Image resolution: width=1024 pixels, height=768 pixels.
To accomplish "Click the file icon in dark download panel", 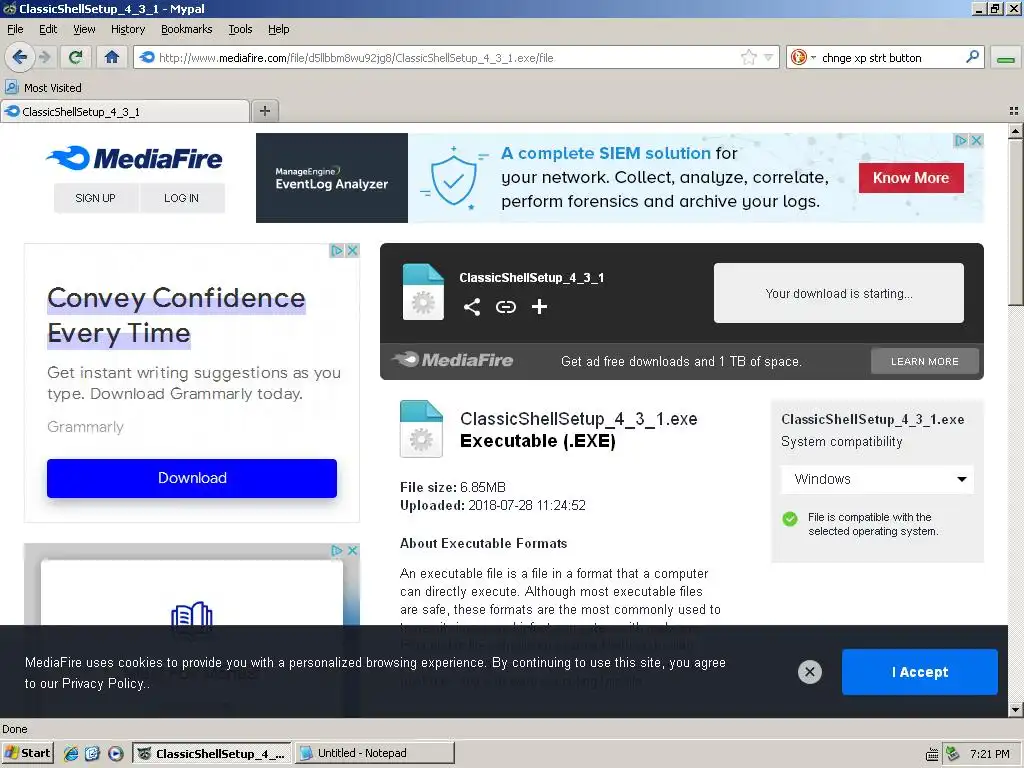I will pos(423,291).
